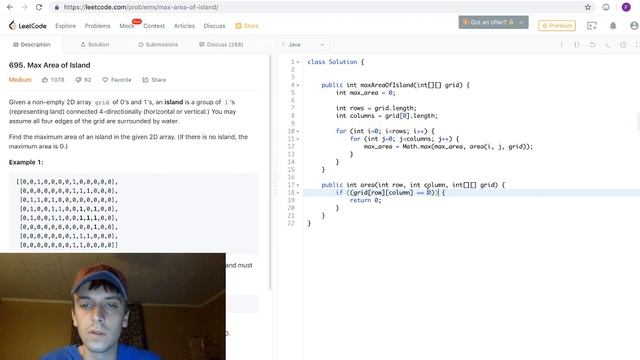Collapse the maxAreaOfIsland method at line 4
640x360 pixels.
click(x=298, y=85)
